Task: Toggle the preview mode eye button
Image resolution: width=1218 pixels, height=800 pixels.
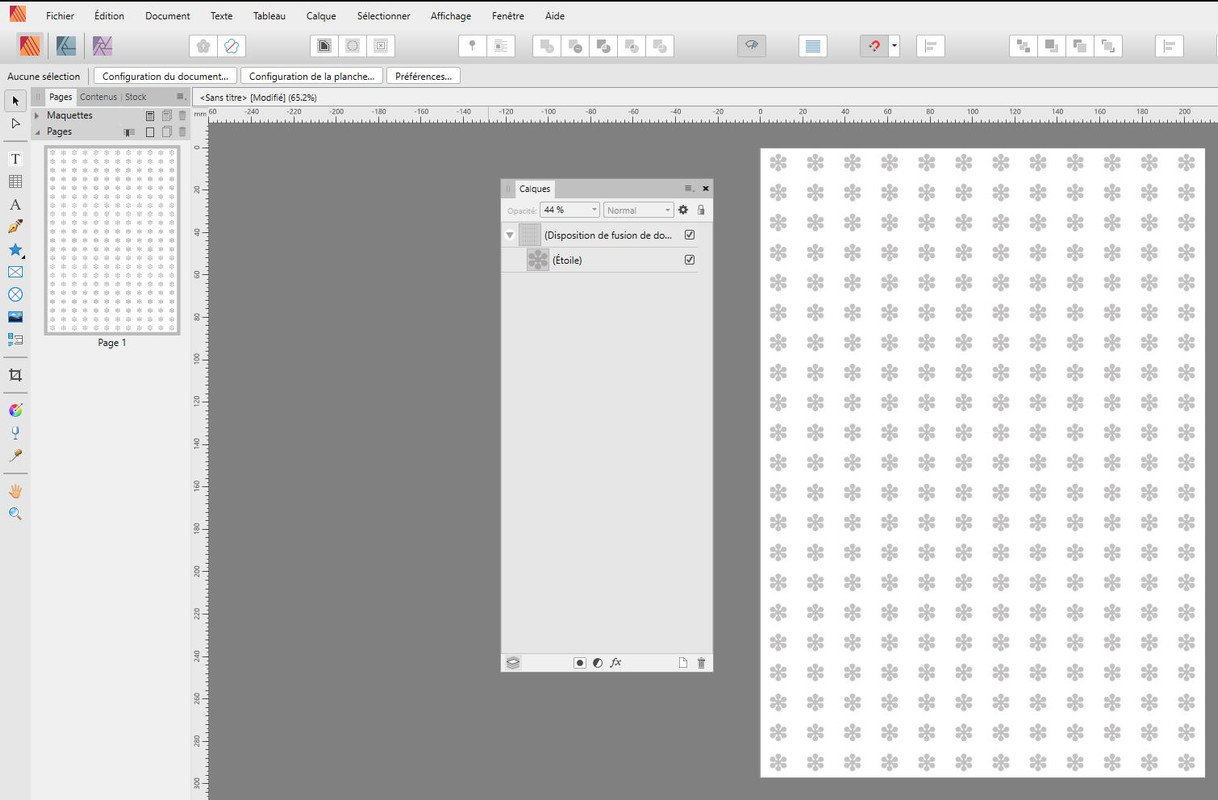Action: (751, 46)
